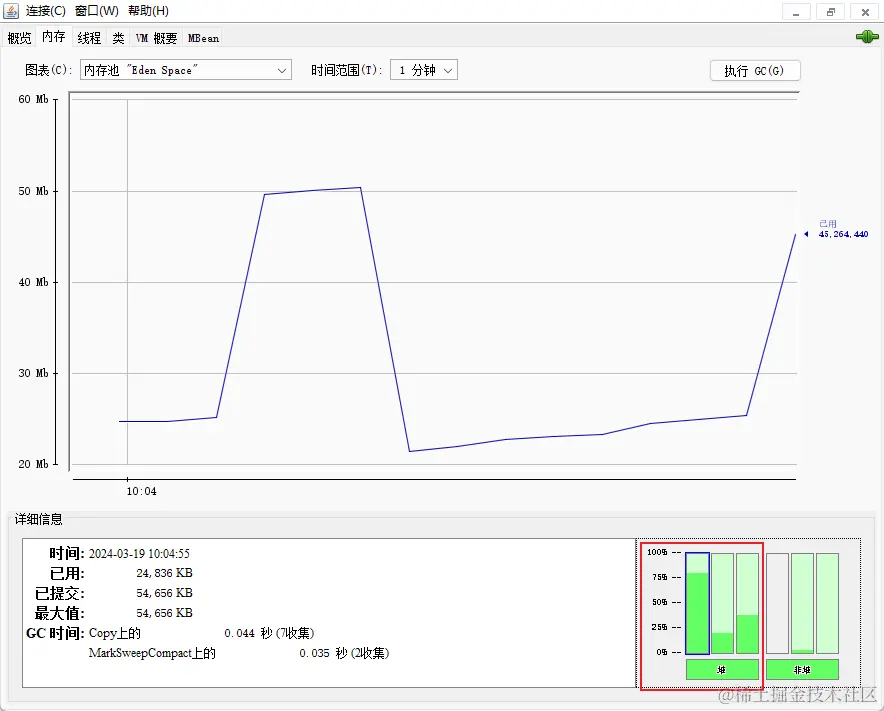Click the Copy上的 0.044 秒 GC time entry
The image size is (884, 711).
(201, 633)
